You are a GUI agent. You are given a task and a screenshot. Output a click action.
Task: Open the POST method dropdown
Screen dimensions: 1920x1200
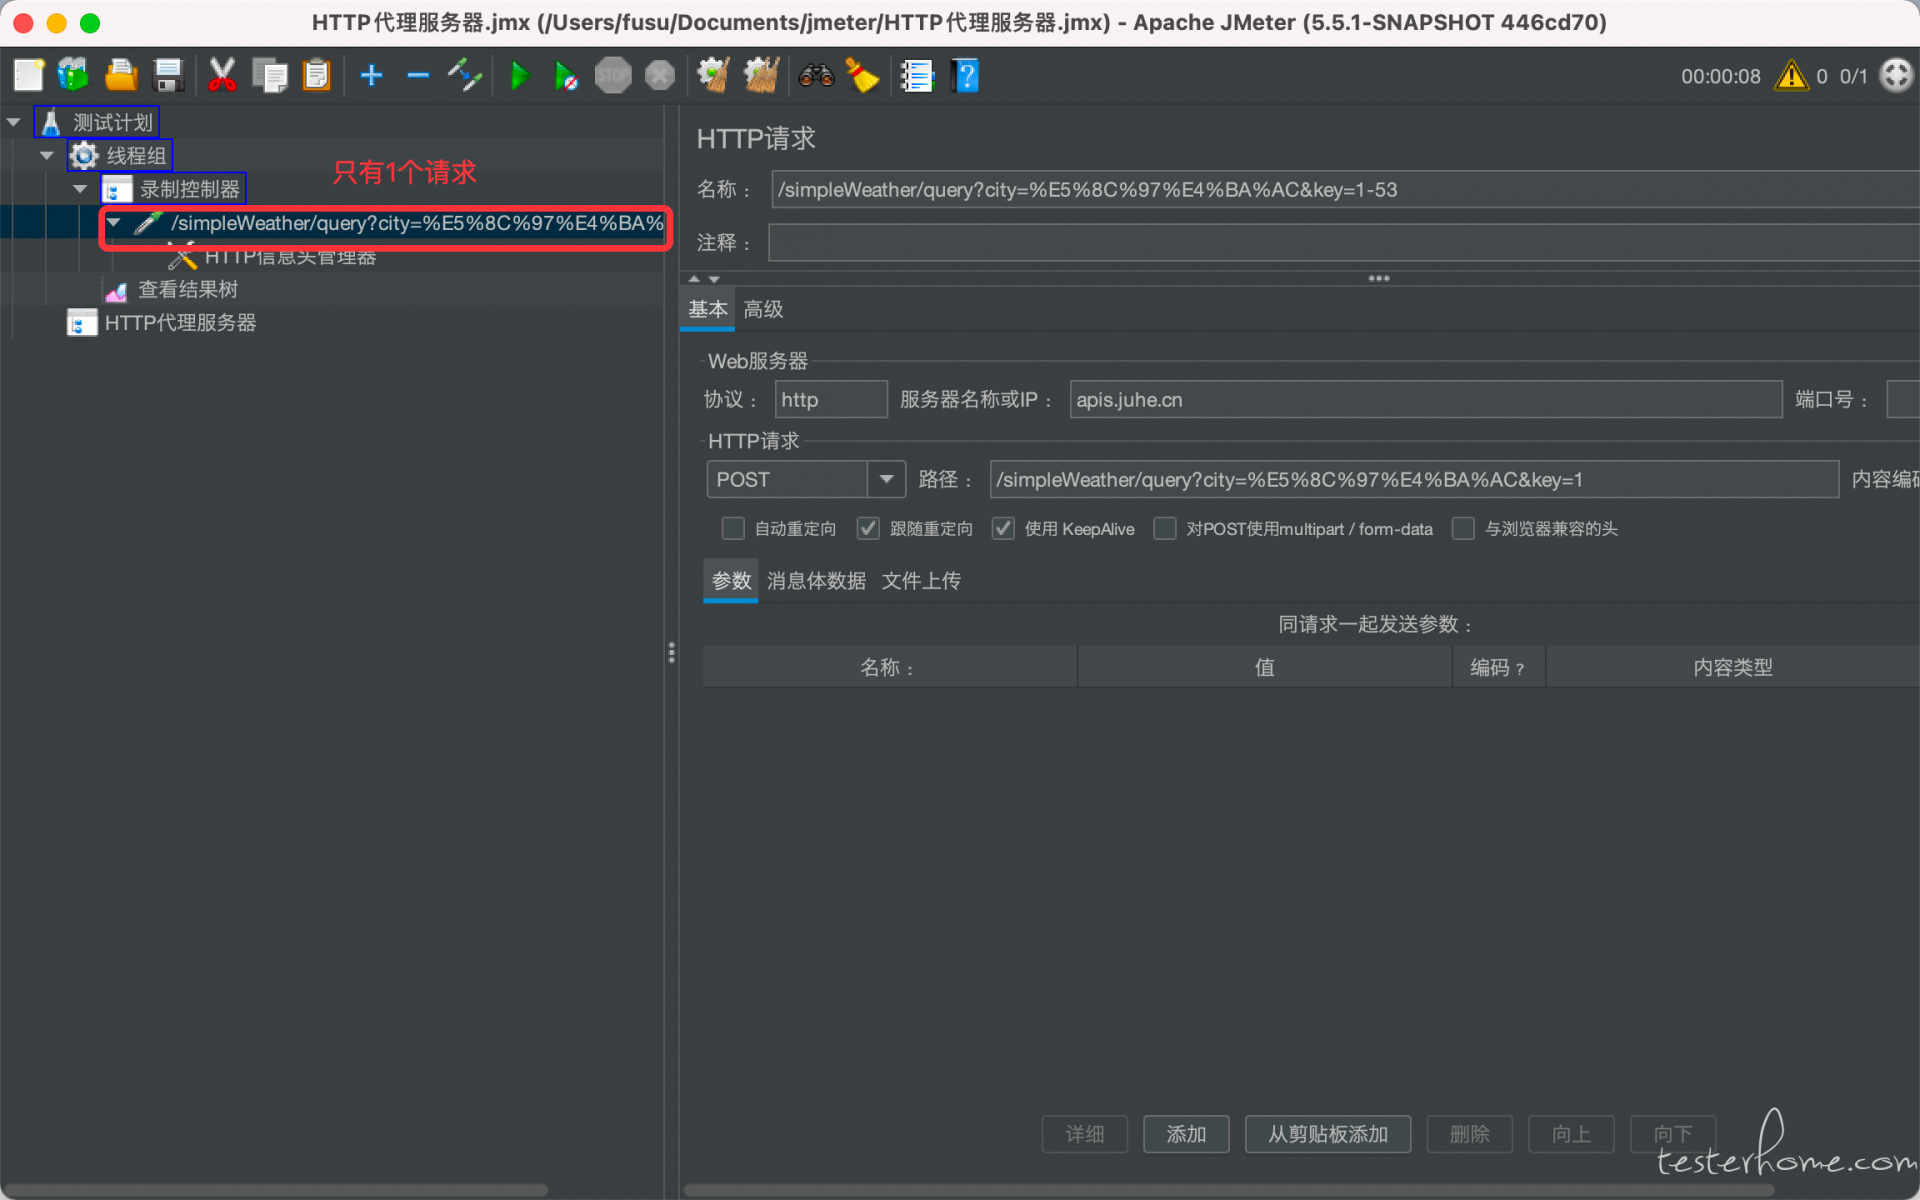[x=886, y=479]
